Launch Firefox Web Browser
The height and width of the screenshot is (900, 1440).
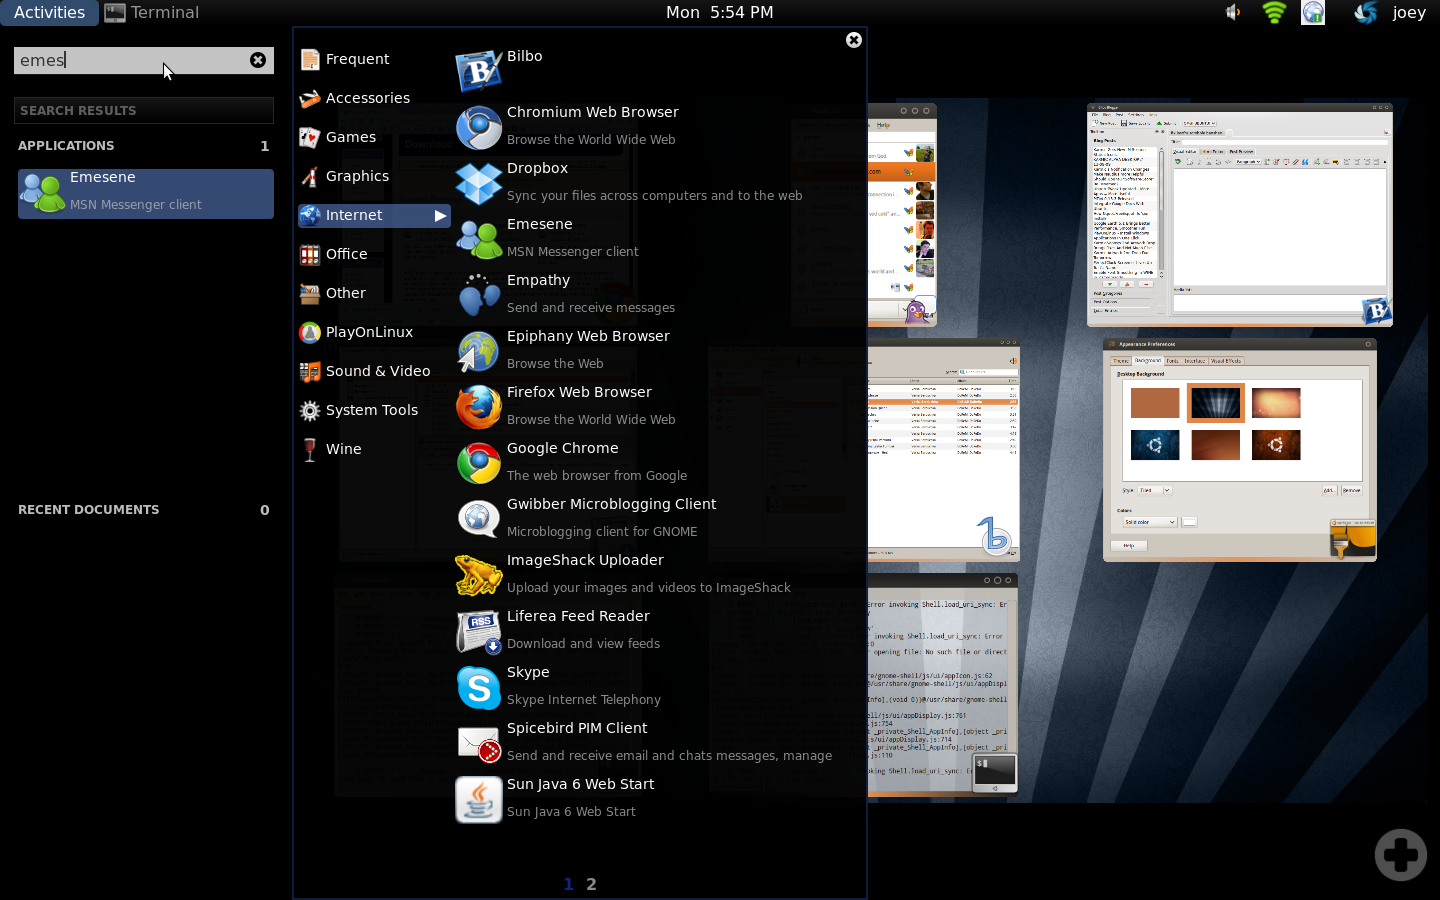(x=578, y=392)
